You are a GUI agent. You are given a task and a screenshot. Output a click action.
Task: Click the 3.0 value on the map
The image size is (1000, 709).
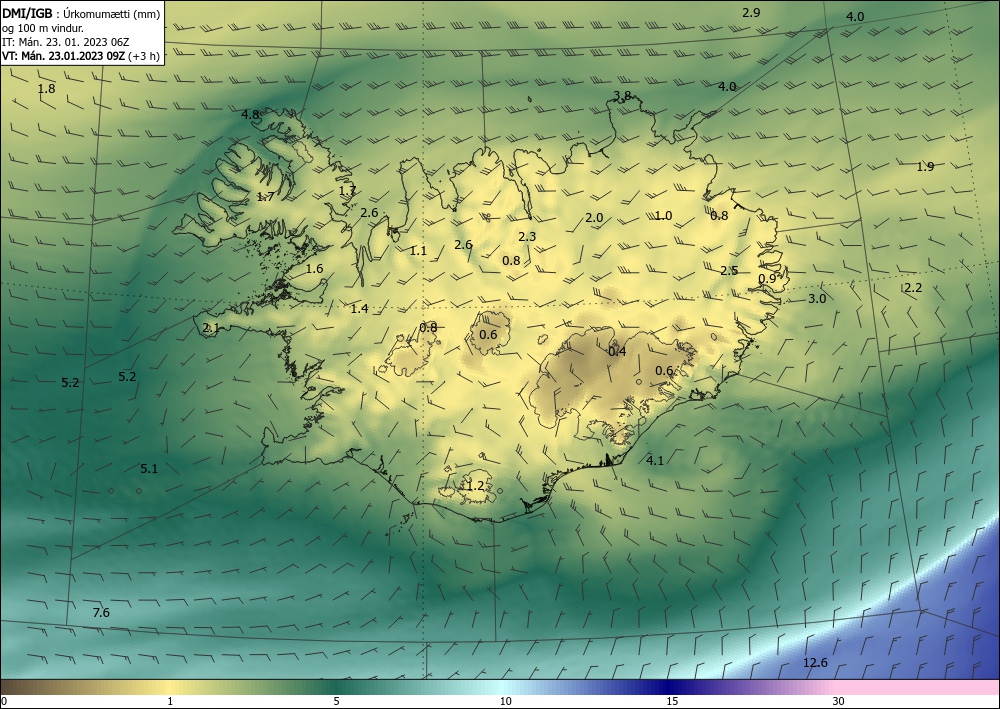point(817,298)
